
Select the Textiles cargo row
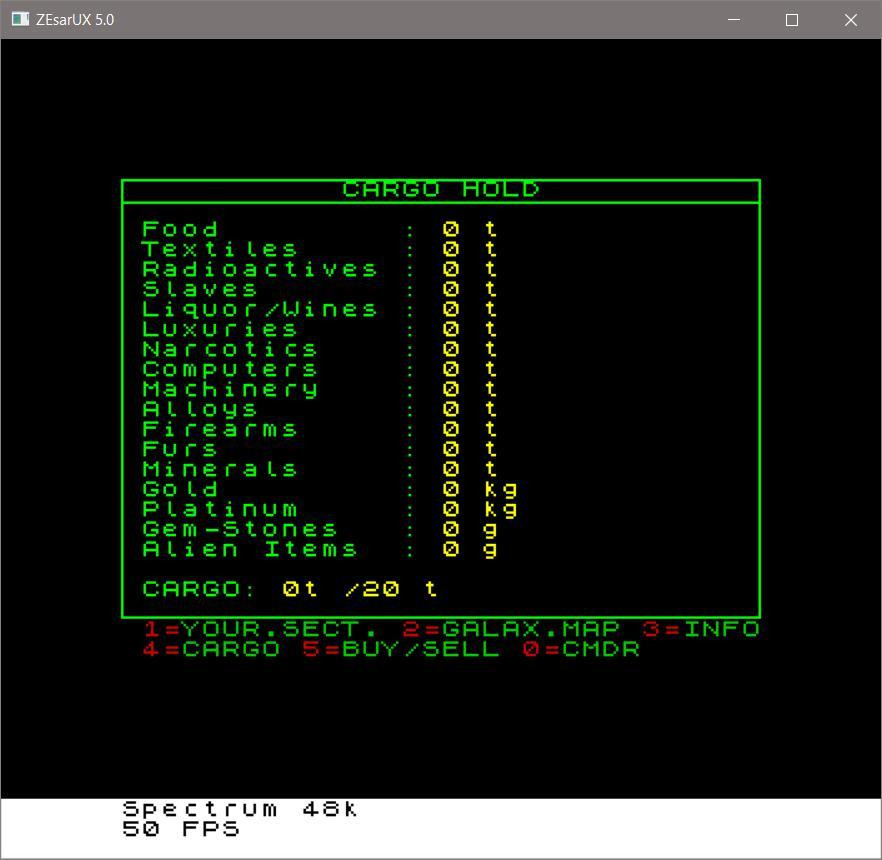(320, 249)
